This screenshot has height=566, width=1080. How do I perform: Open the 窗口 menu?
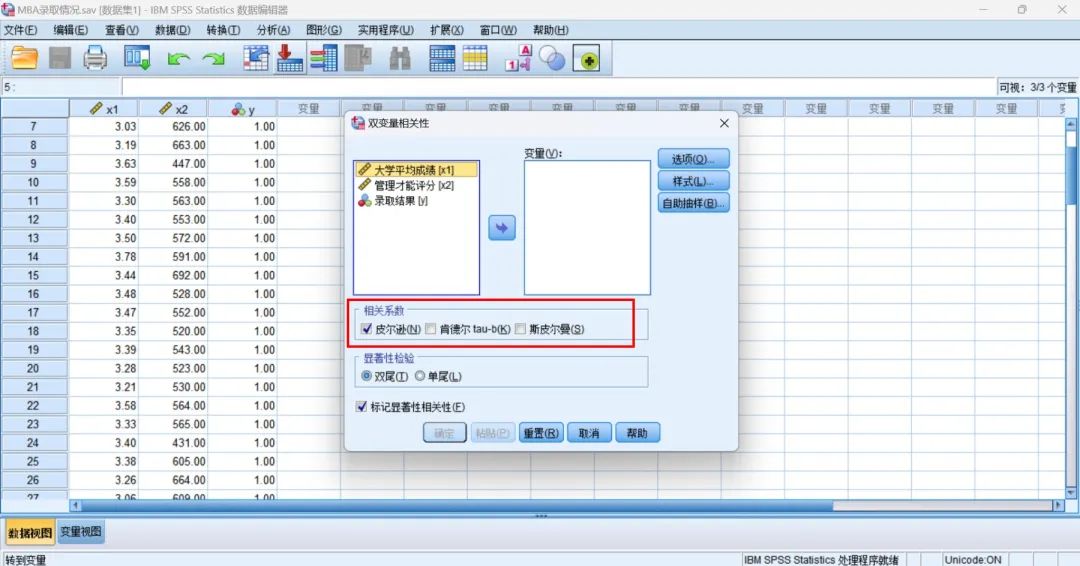click(x=498, y=30)
